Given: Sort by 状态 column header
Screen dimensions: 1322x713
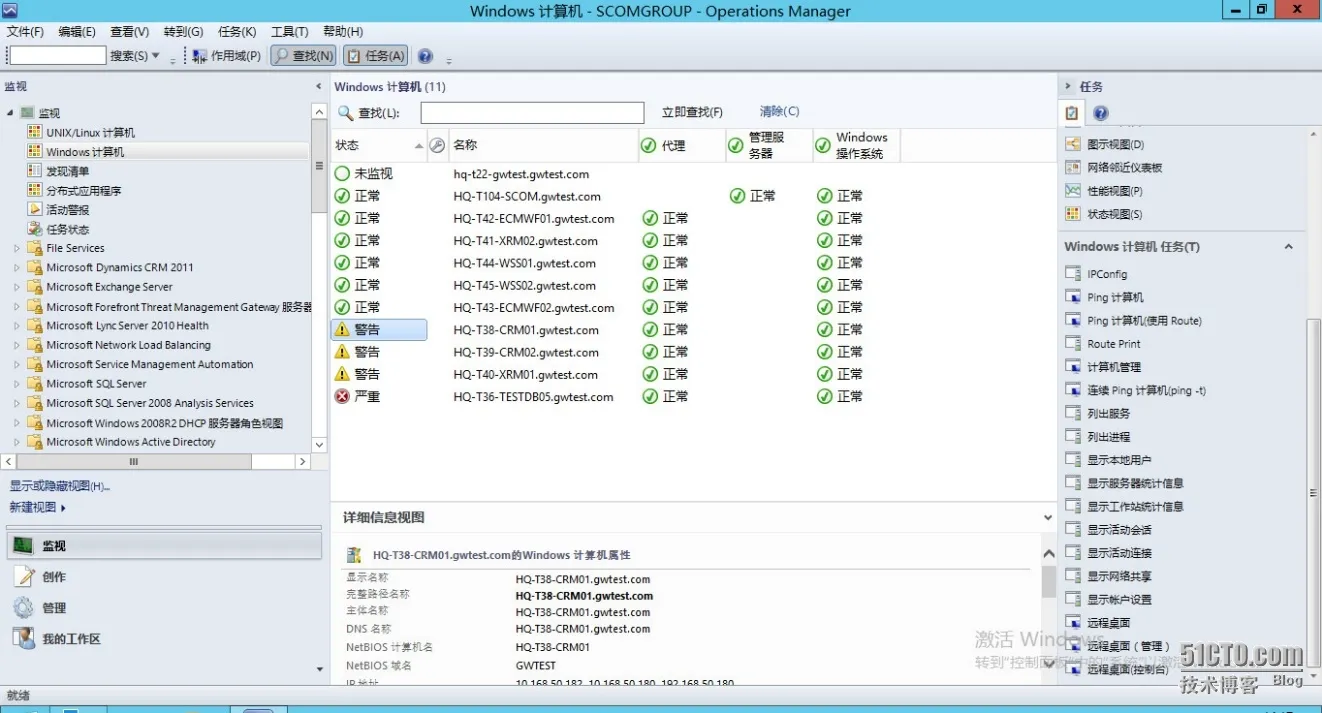Looking at the screenshot, I should pos(379,146).
